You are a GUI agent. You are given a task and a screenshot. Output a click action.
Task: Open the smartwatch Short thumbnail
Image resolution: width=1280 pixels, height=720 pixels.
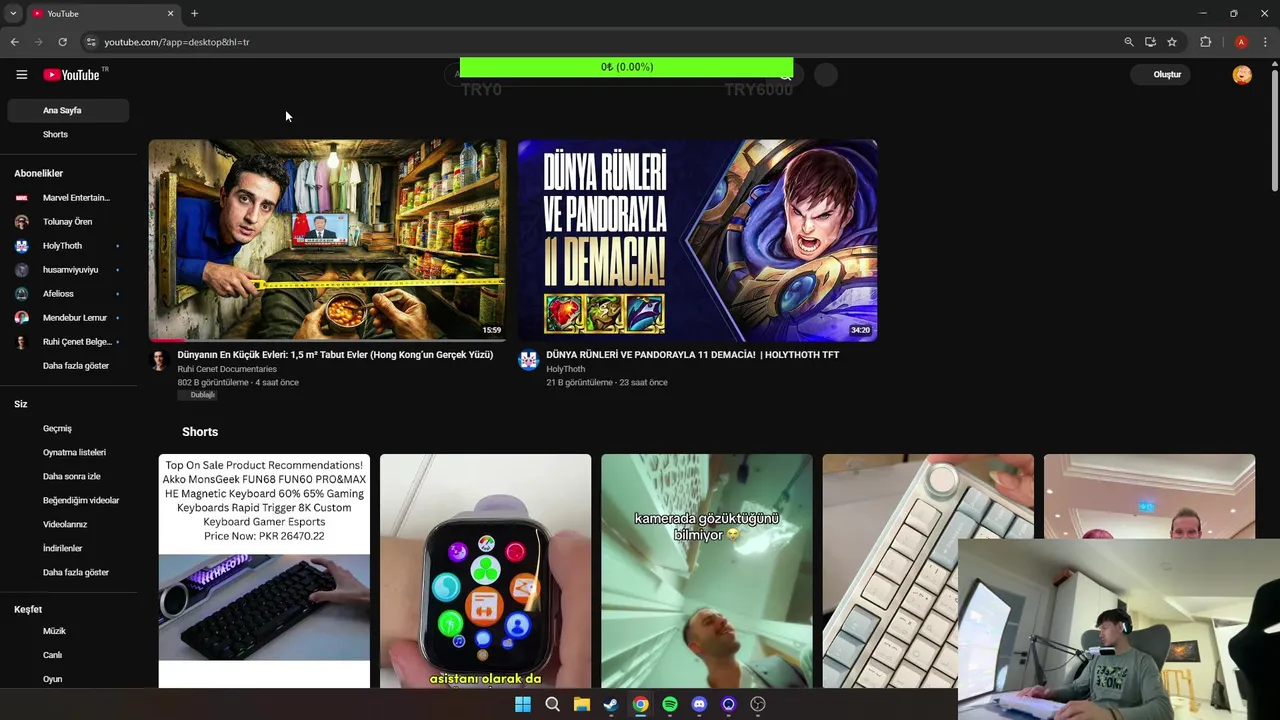485,571
